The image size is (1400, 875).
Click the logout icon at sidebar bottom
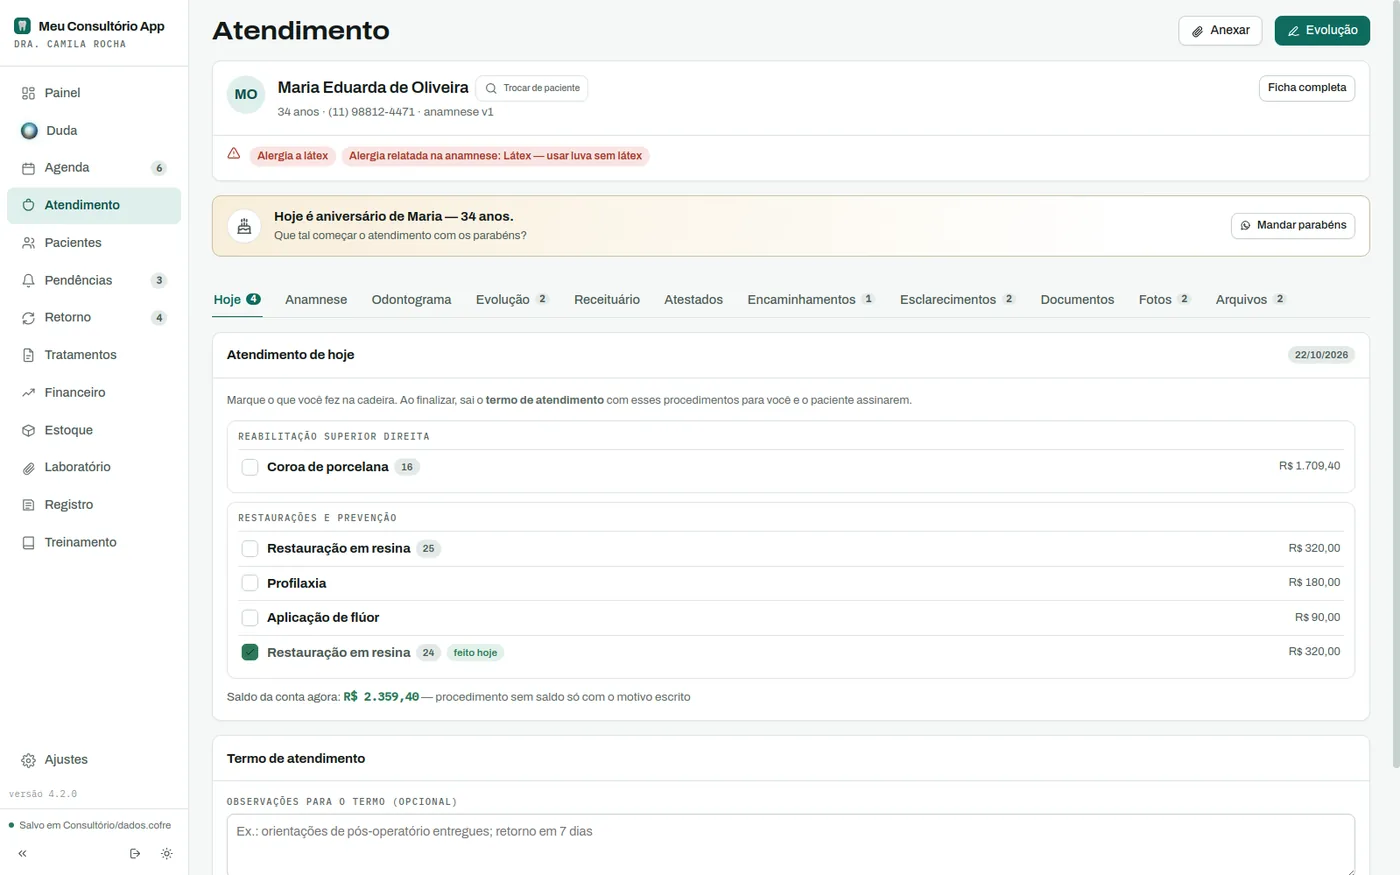pos(135,854)
